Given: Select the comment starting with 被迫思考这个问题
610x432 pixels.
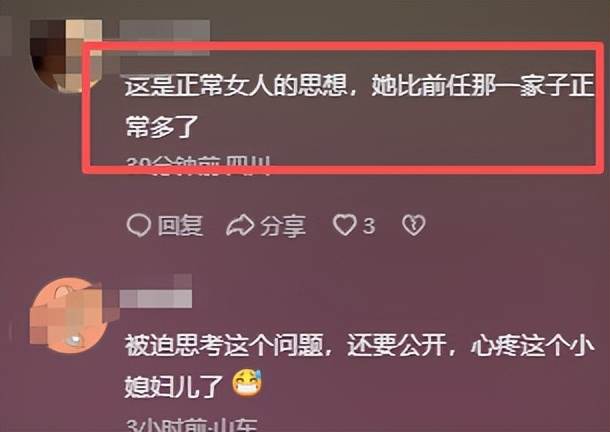Looking at the screenshot, I should [359, 365].
